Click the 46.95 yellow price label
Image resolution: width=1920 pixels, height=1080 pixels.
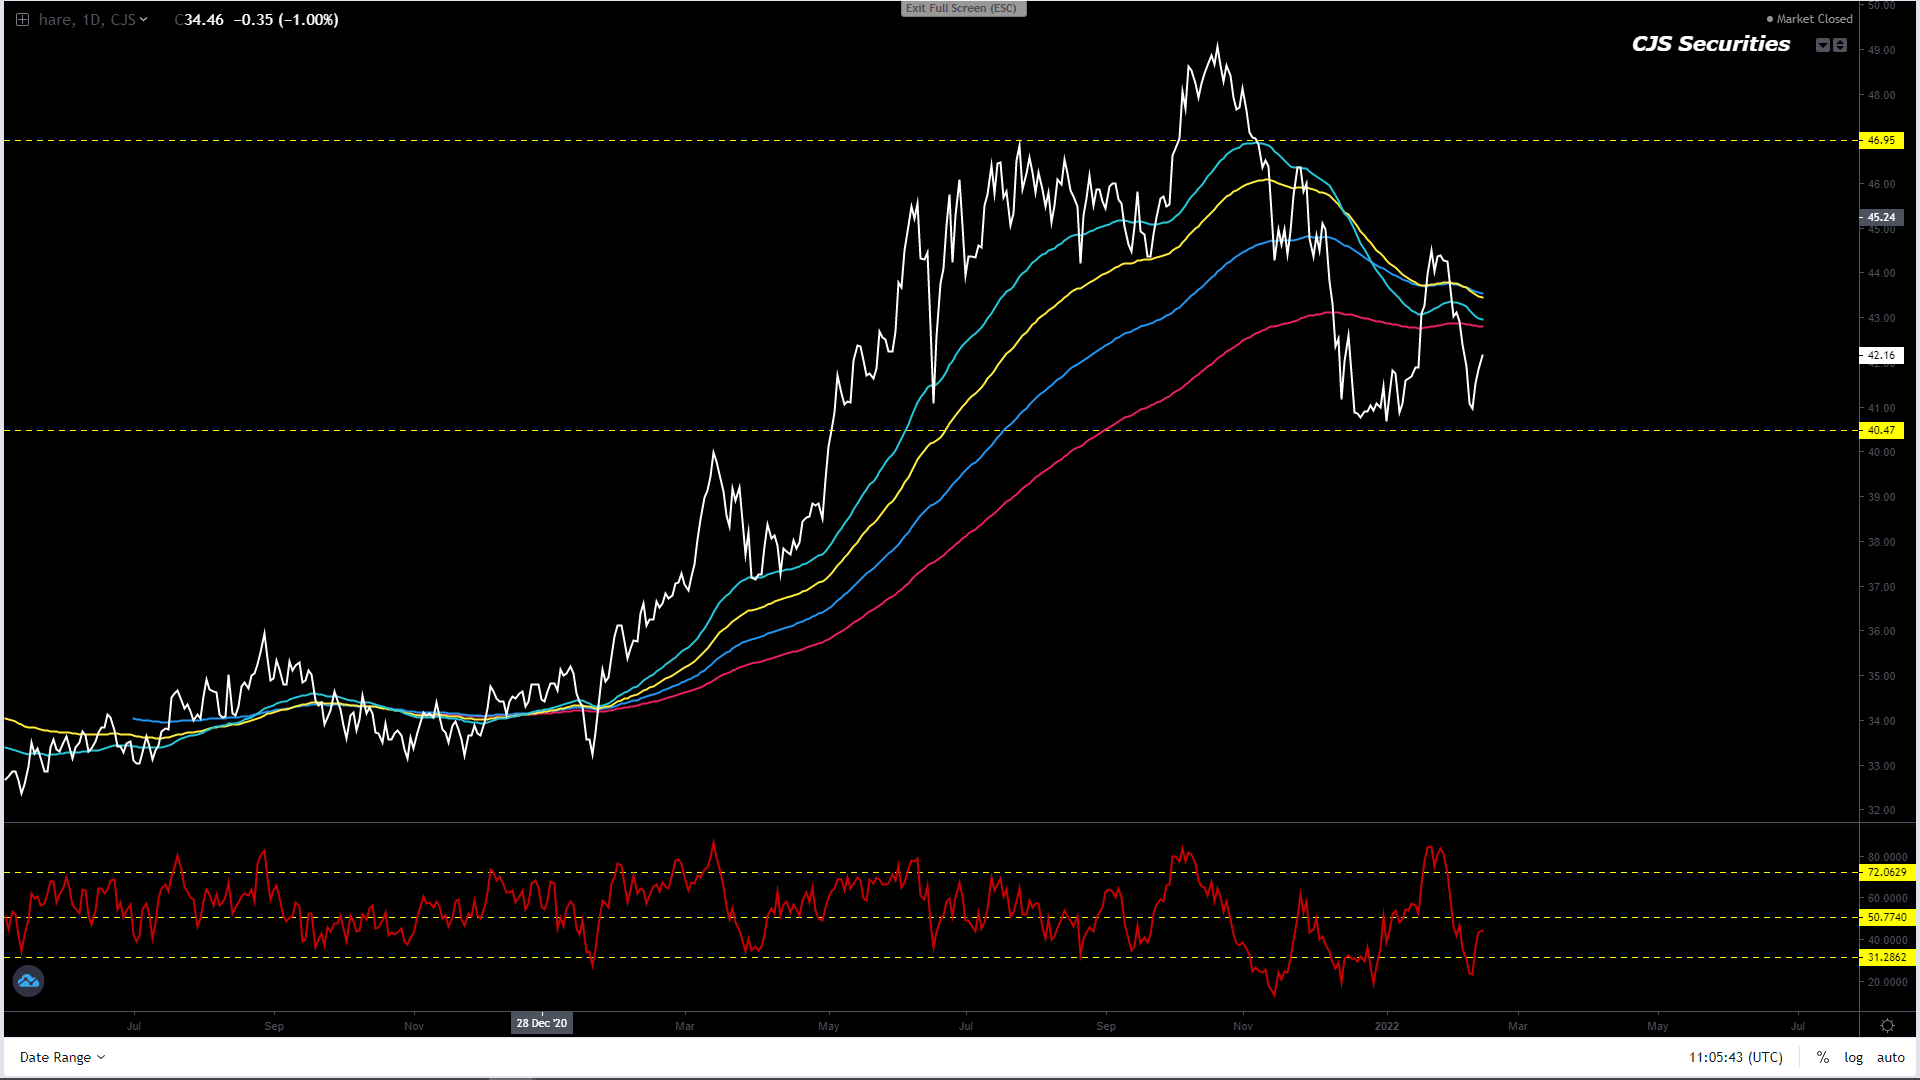coord(1881,140)
